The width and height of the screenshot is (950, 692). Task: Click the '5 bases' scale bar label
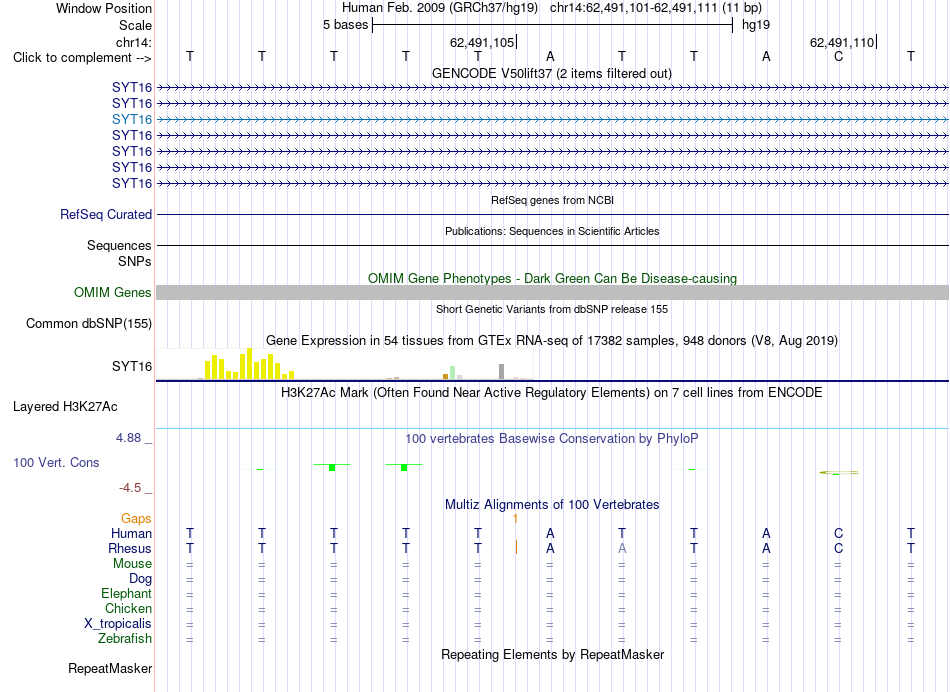pyautogui.click(x=345, y=25)
